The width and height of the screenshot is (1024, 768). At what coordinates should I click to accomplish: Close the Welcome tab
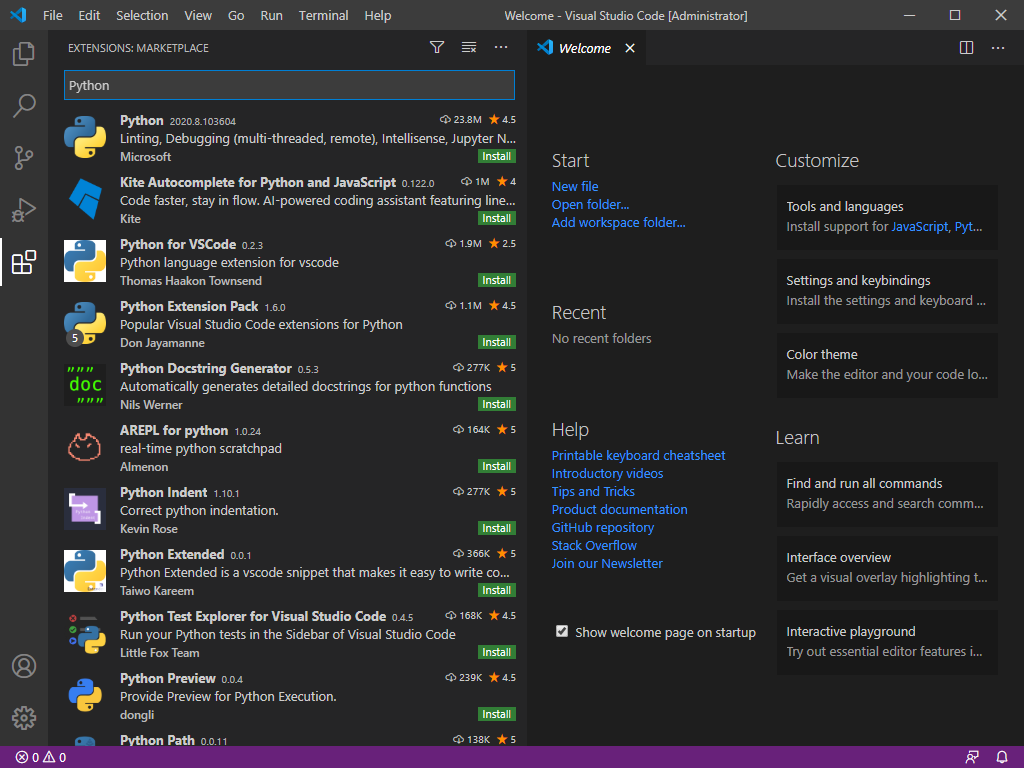tap(630, 48)
